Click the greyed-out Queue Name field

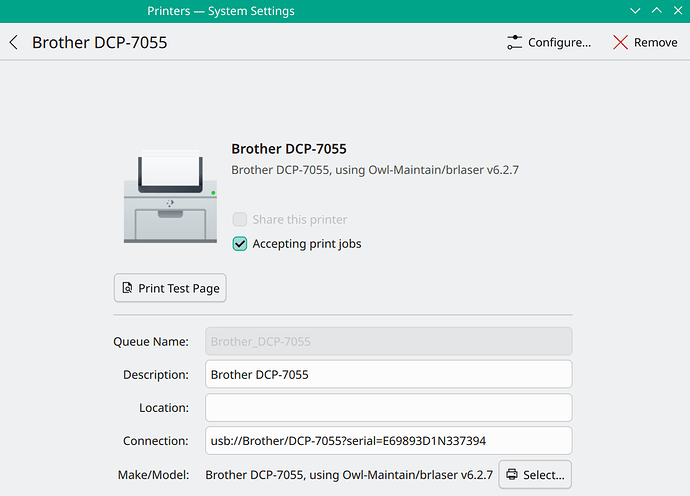pyautogui.click(x=388, y=341)
